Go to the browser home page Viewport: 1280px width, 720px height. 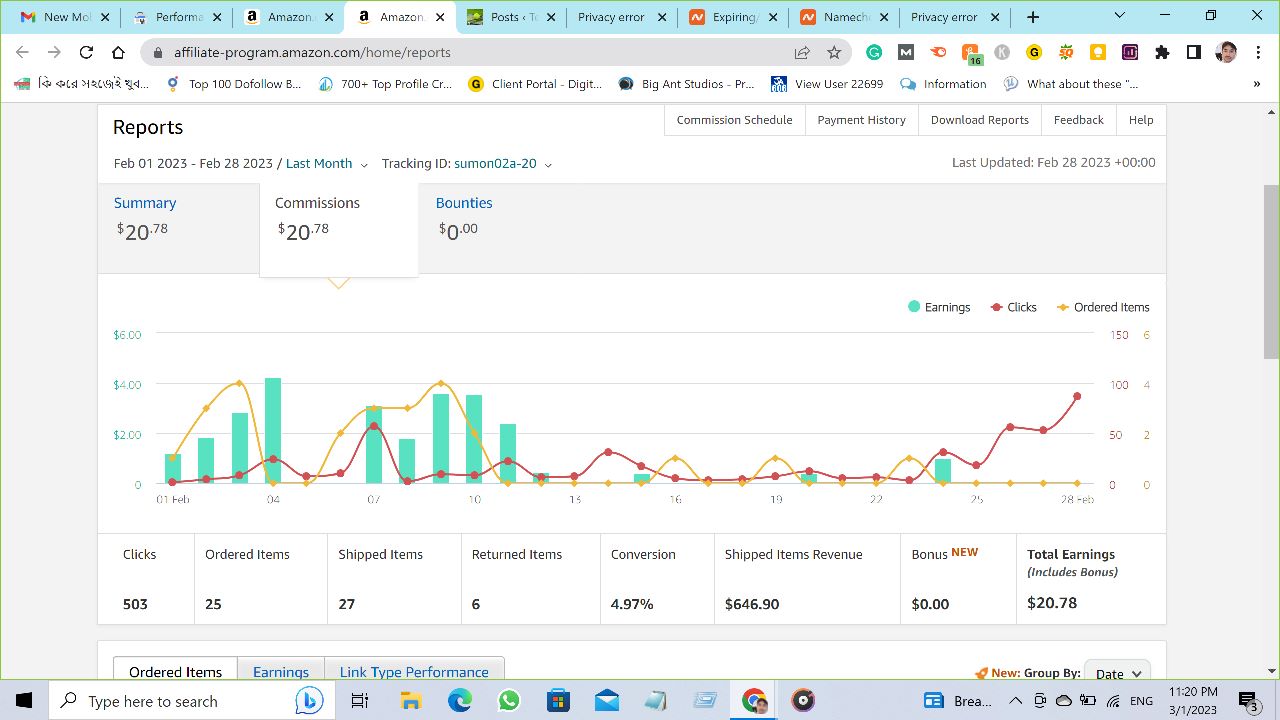point(118,53)
